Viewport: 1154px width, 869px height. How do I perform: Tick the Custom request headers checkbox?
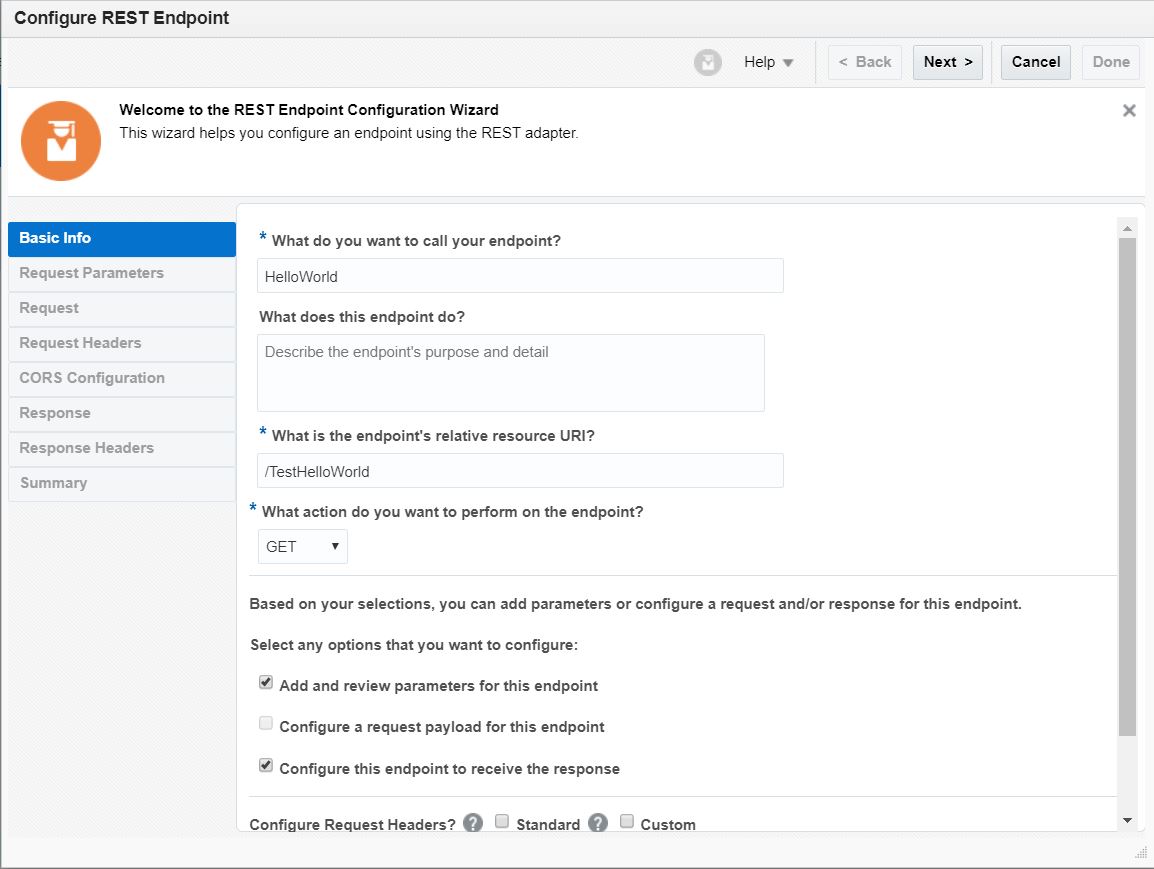pos(627,822)
